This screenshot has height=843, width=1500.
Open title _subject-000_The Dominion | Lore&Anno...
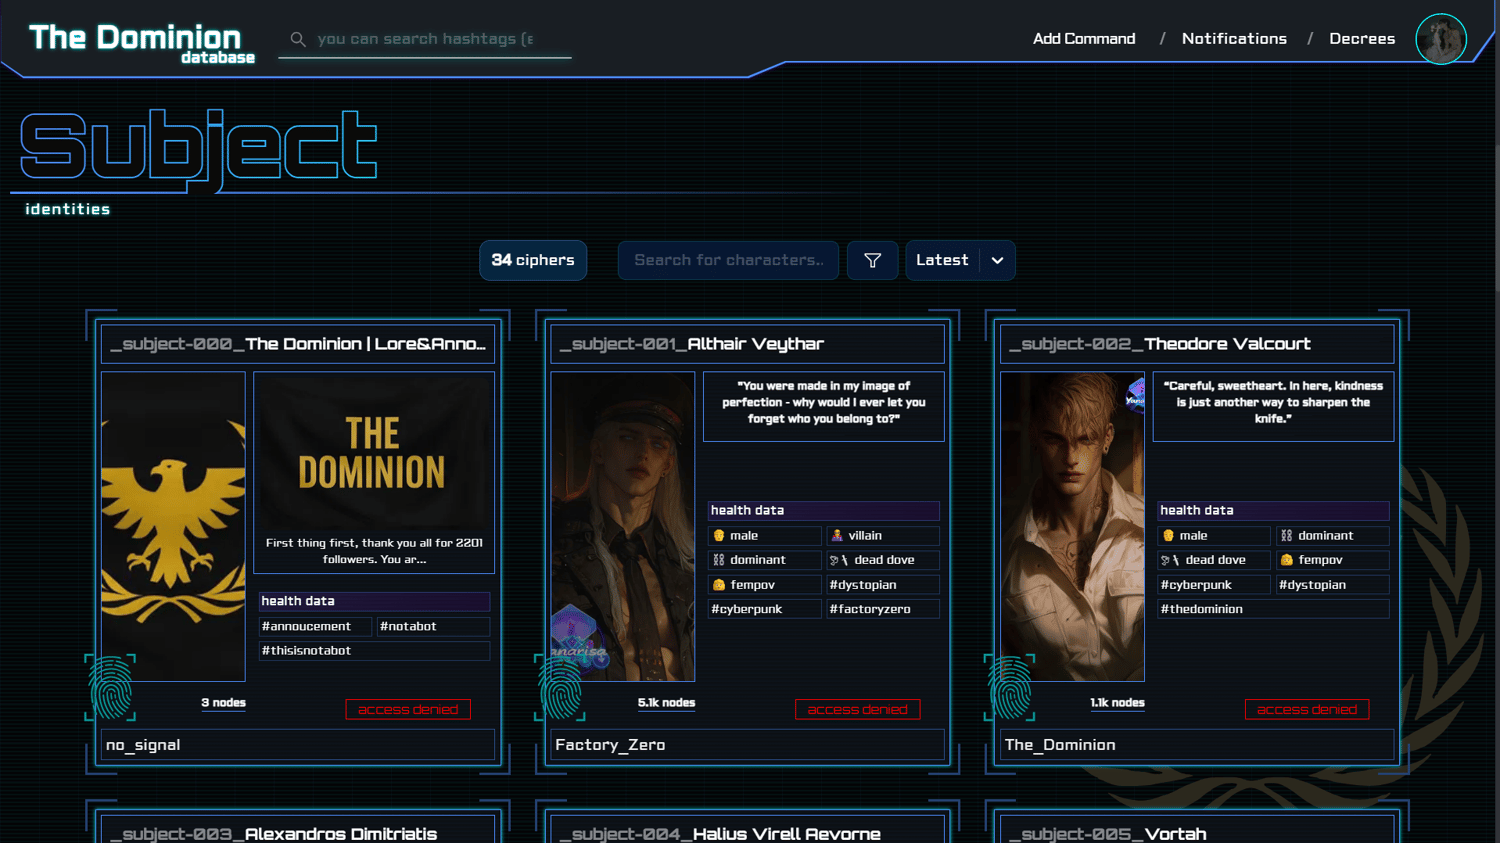[298, 344]
